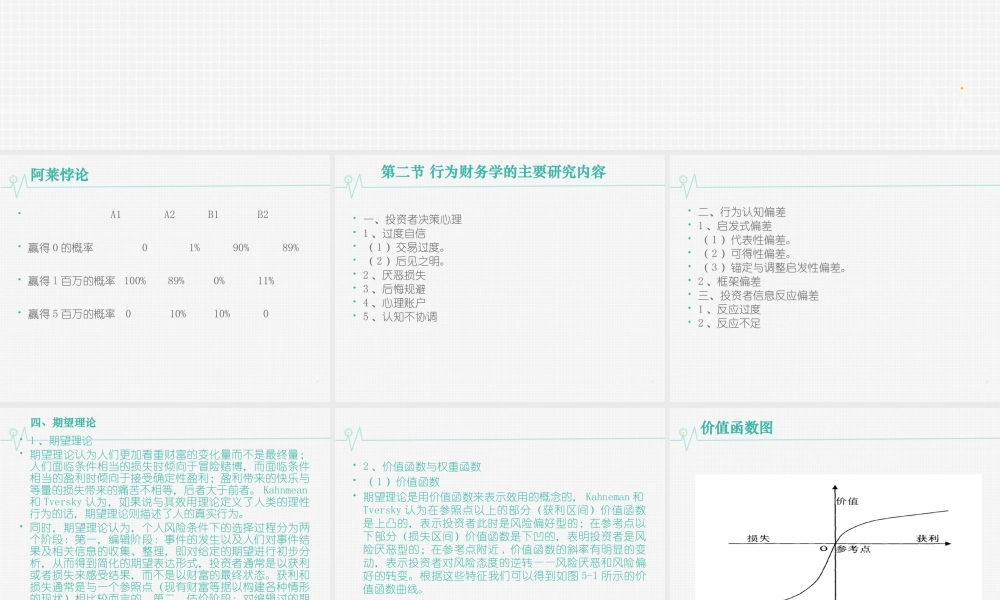
Task: Select the B1 column header in the table
Action: coord(213,213)
